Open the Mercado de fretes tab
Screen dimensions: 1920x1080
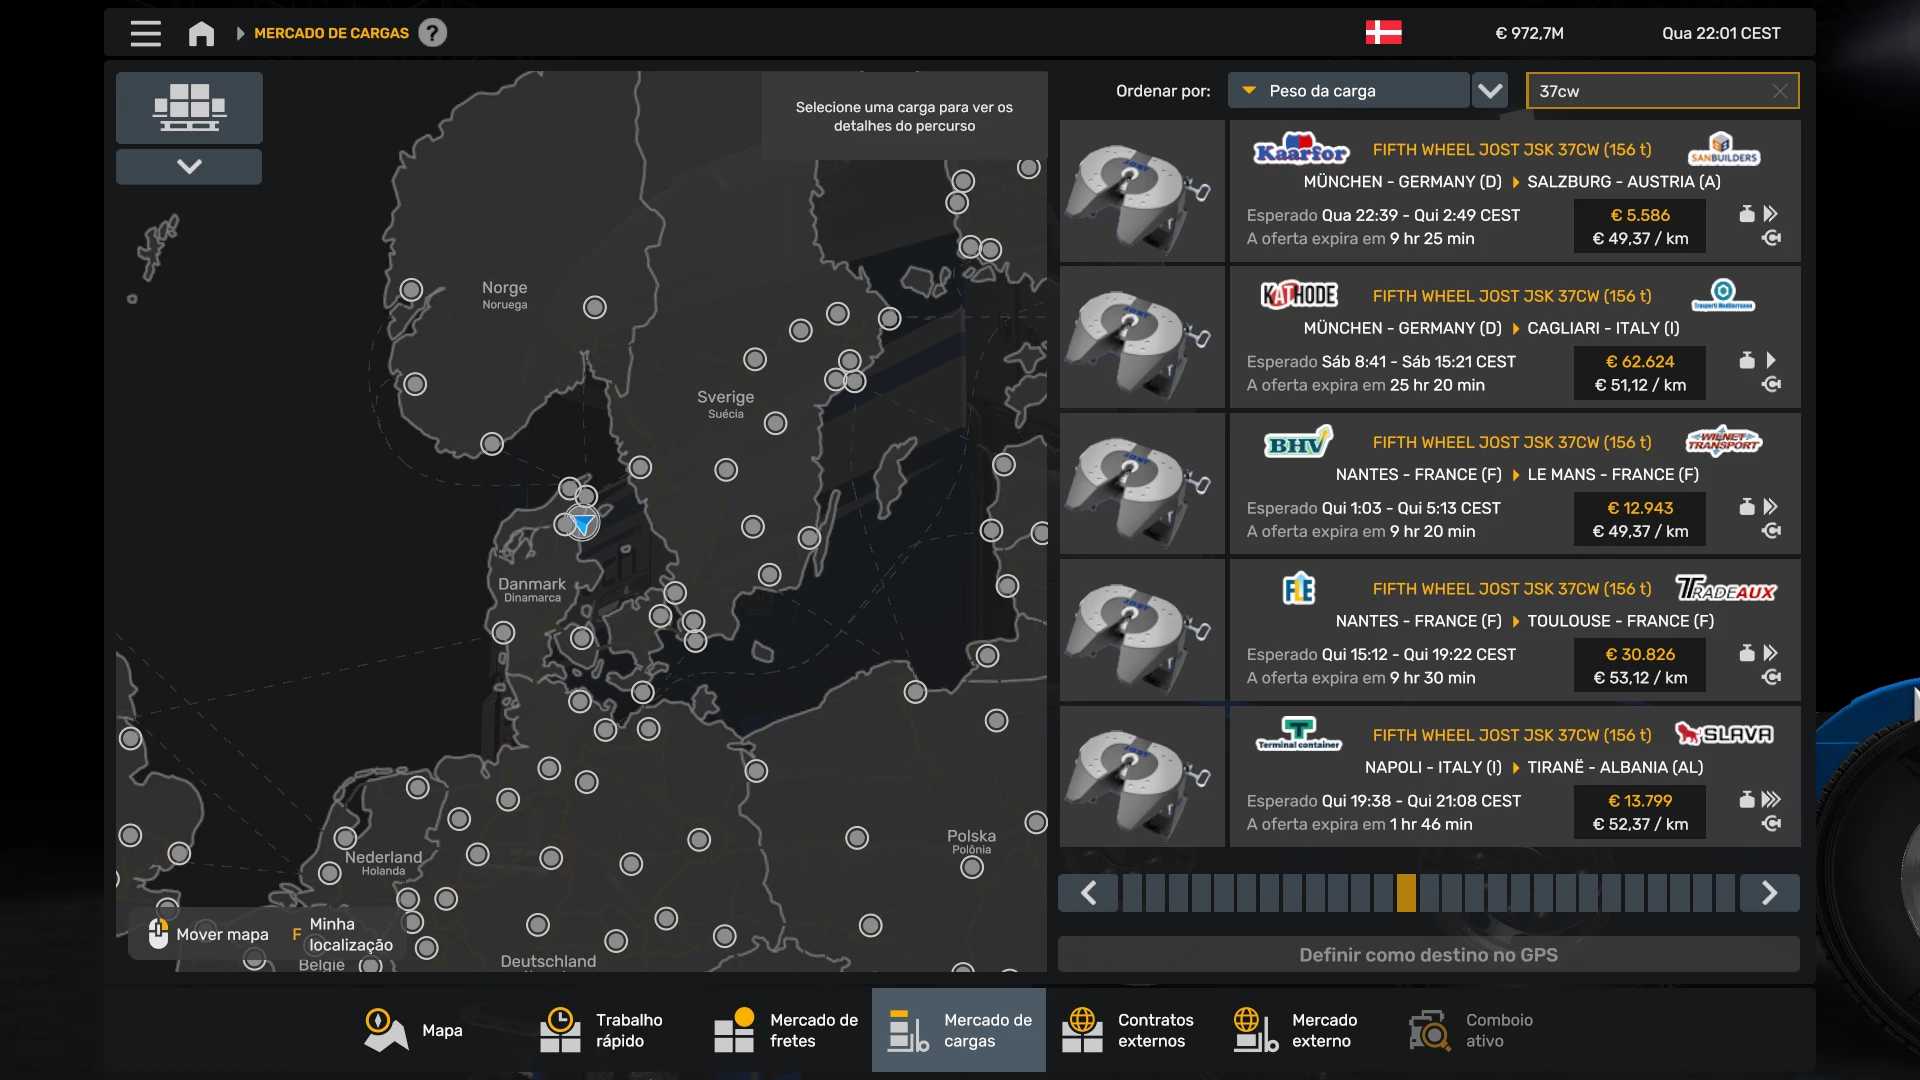tap(785, 1030)
